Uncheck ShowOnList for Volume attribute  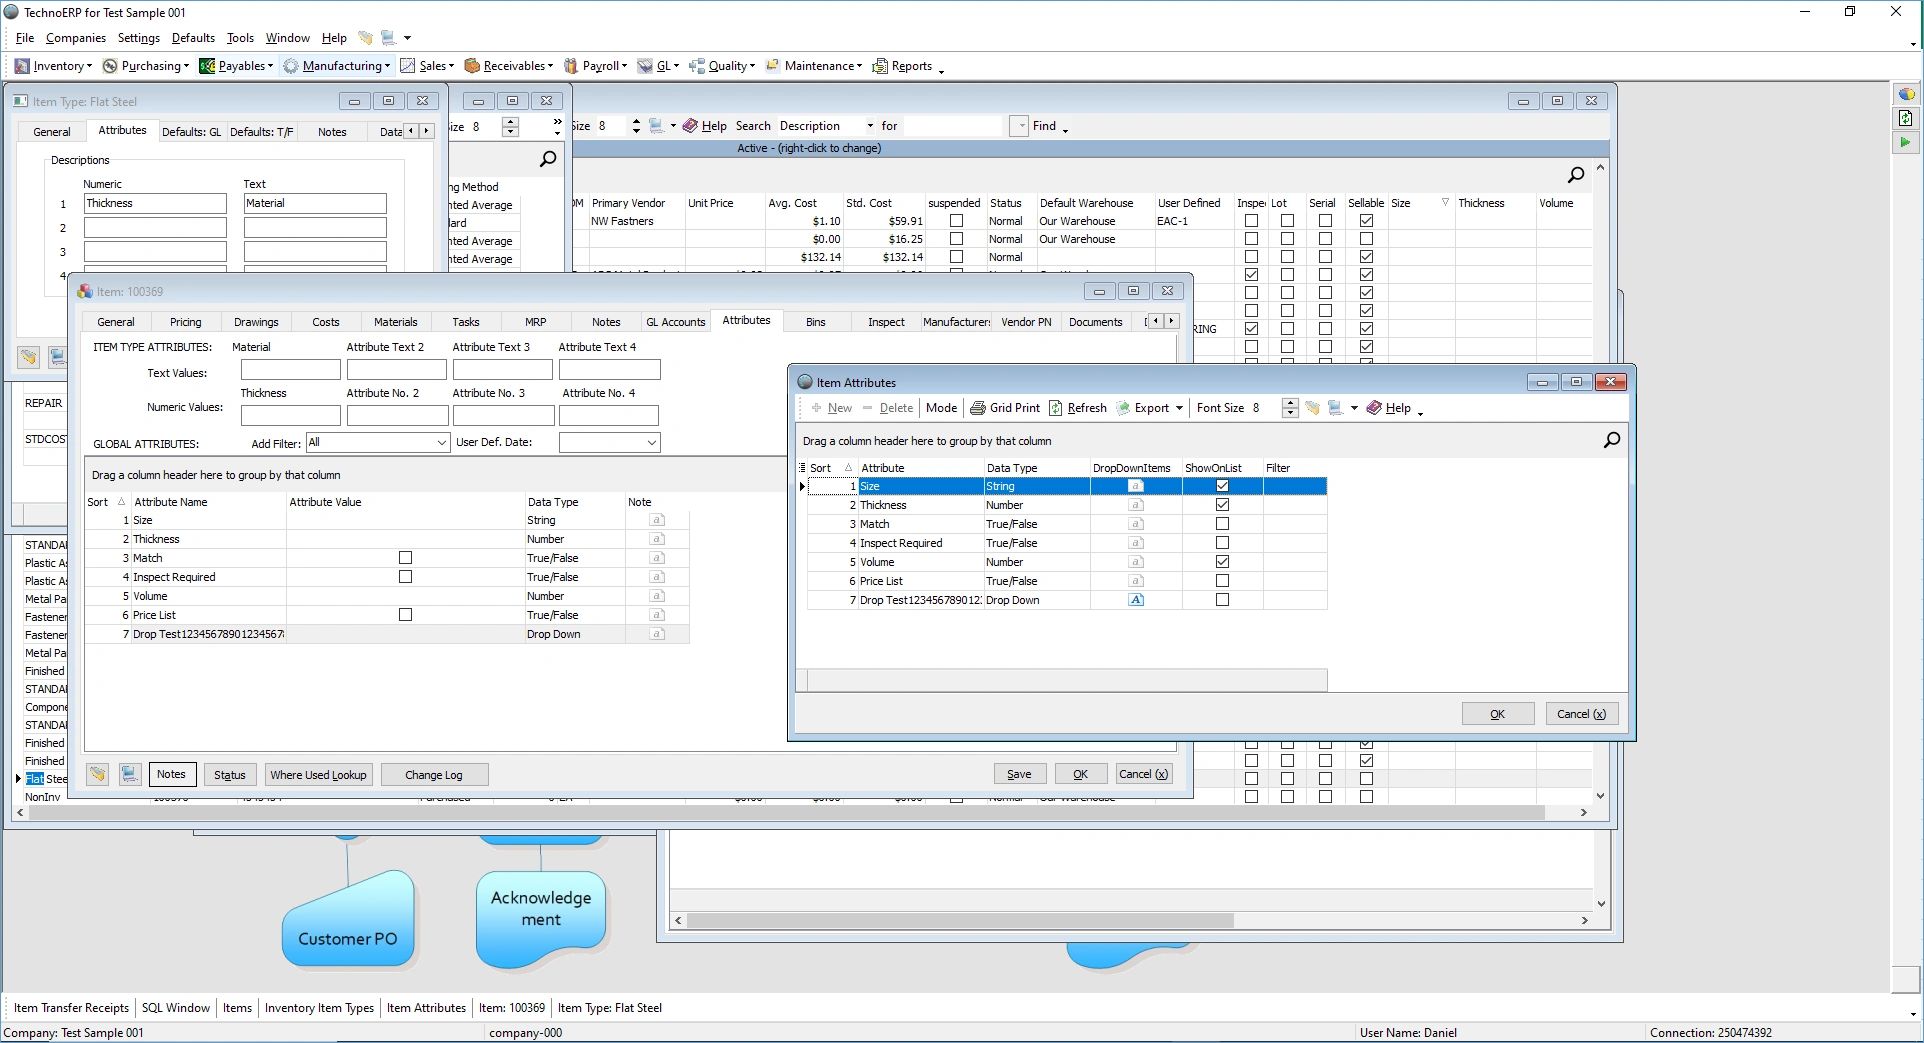(1222, 562)
